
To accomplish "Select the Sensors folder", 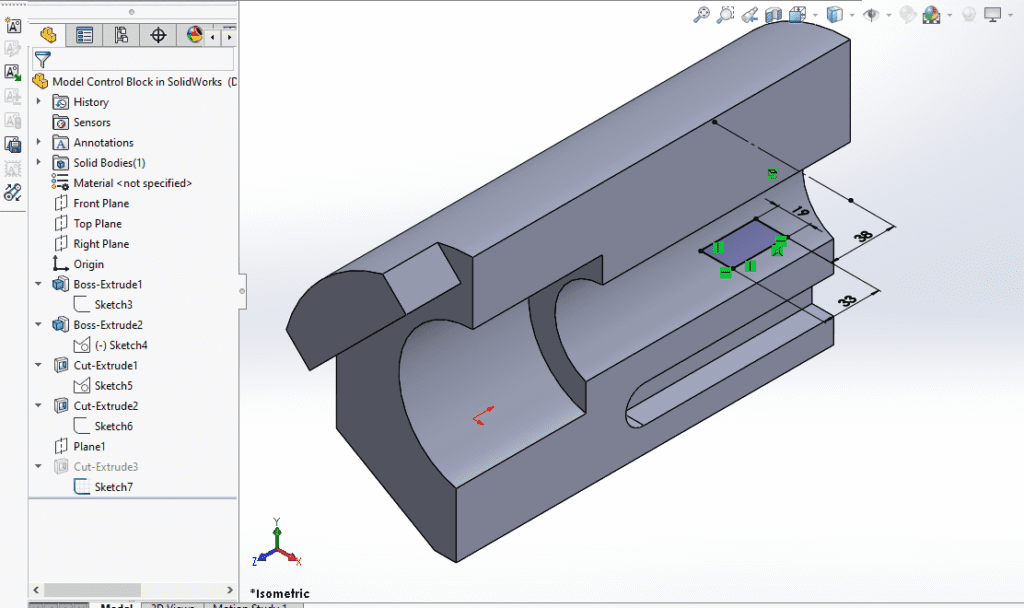I will coord(91,122).
